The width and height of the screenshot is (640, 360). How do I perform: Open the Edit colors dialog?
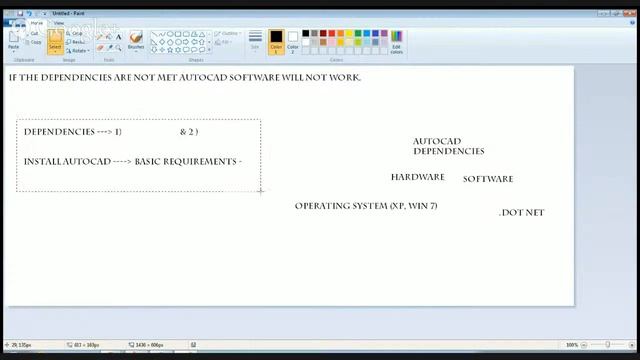396,42
